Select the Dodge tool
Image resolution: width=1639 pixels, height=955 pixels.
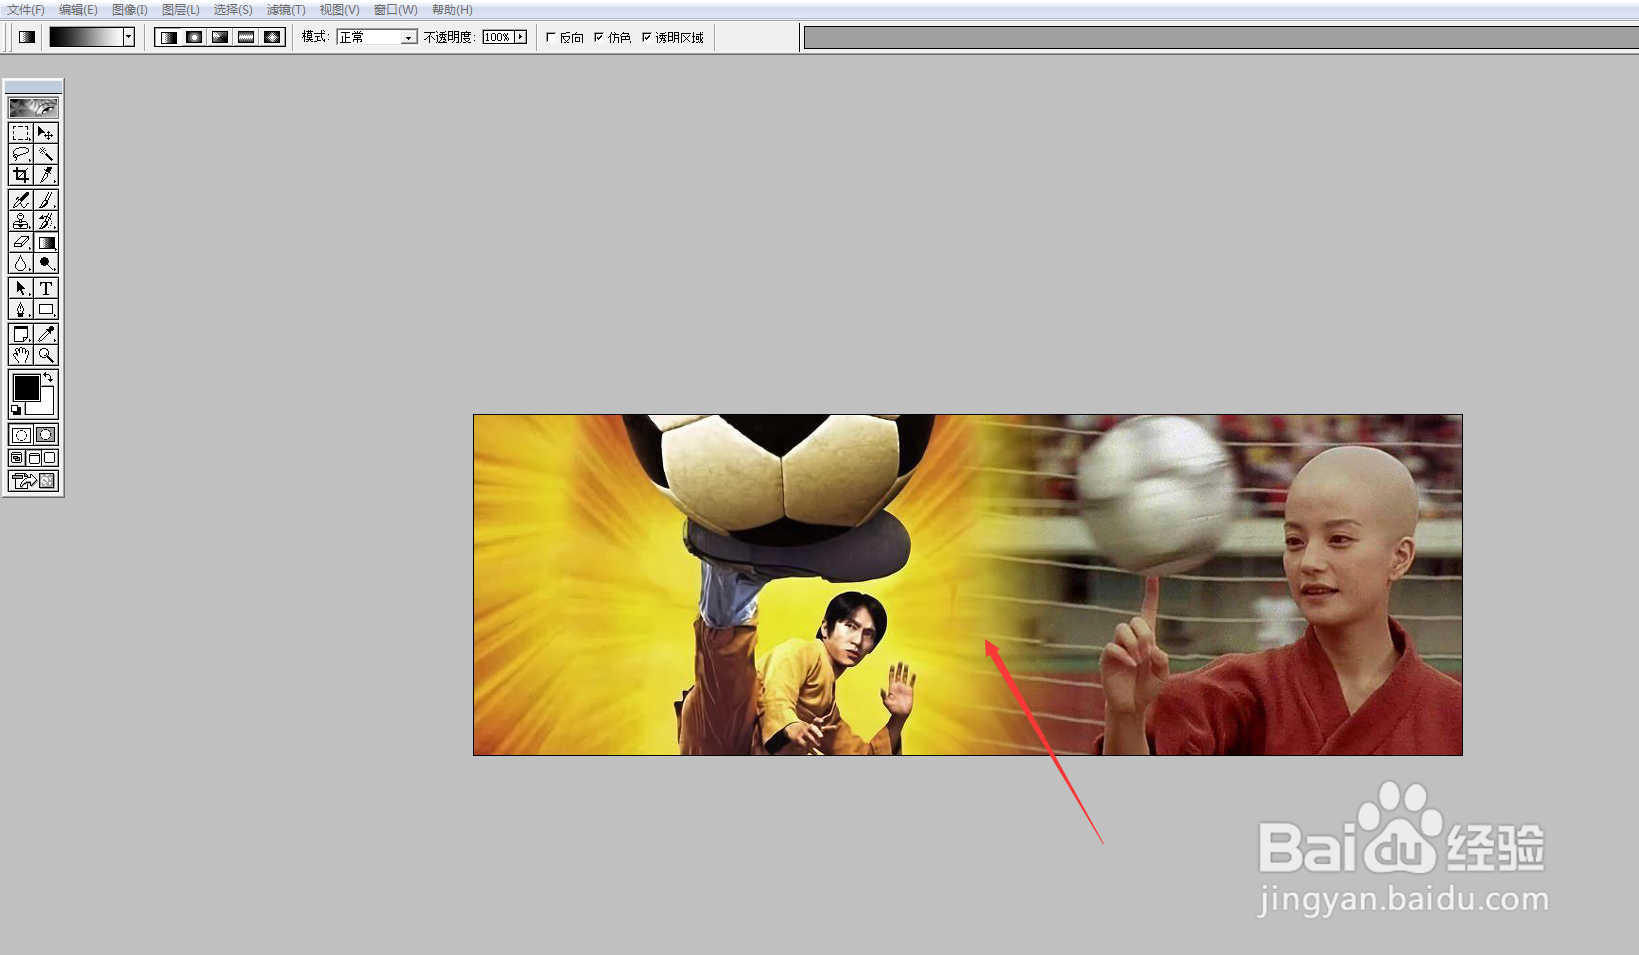tap(46, 263)
